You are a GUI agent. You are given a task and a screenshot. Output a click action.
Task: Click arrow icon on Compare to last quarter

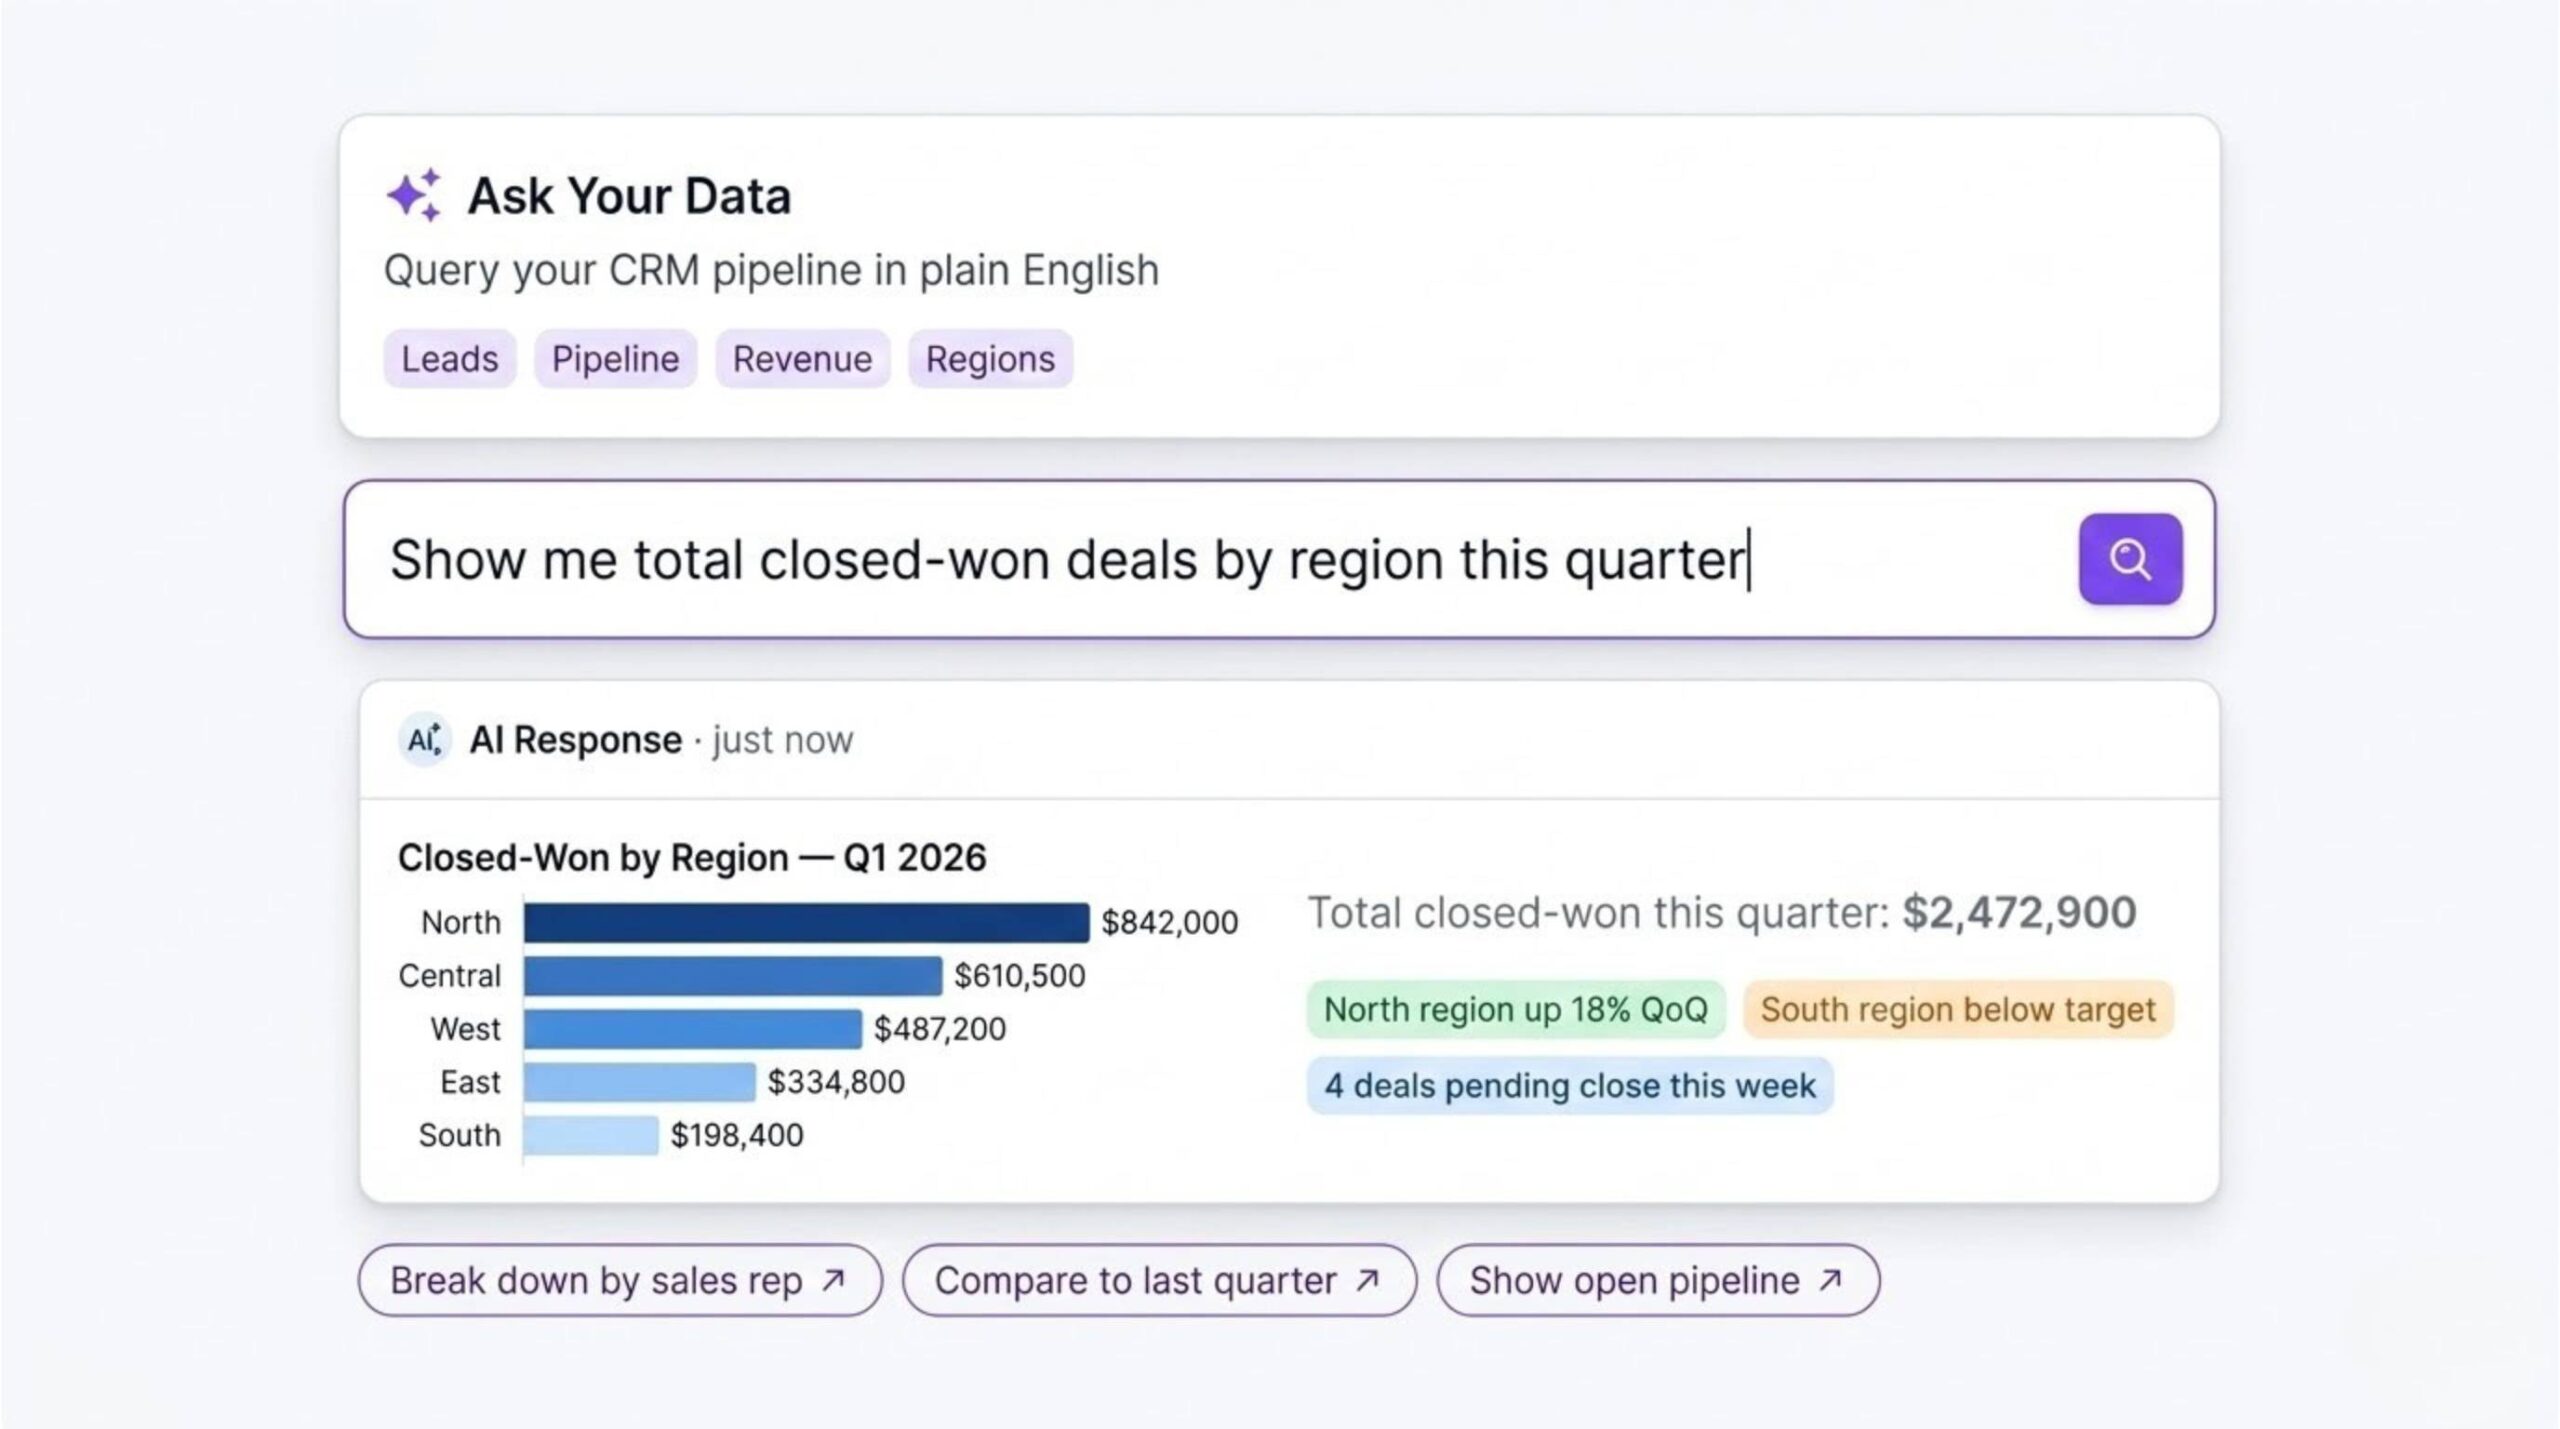[1367, 1280]
